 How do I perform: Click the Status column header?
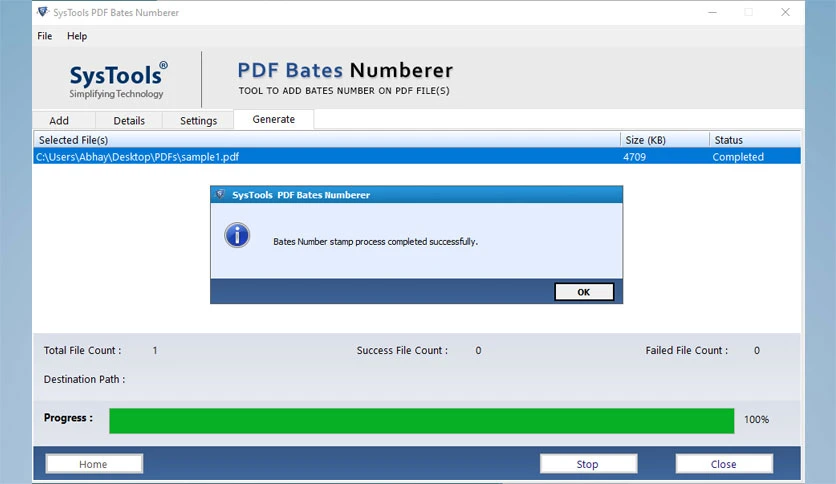pos(755,140)
